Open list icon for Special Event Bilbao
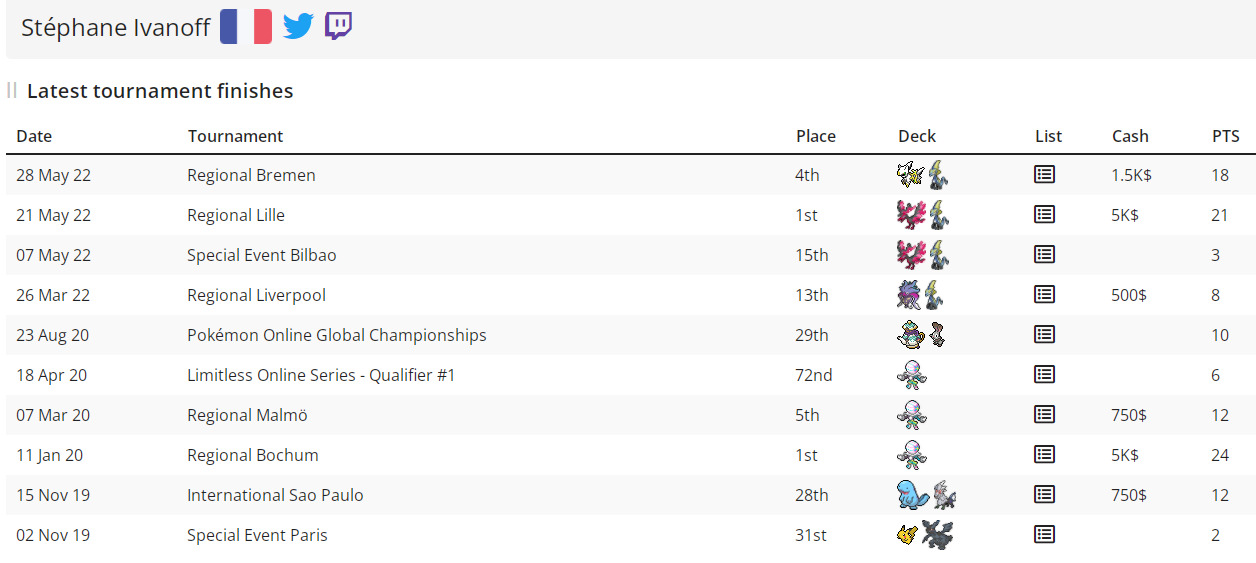This screenshot has width=1256, height=563. (x=1044, y=255)
